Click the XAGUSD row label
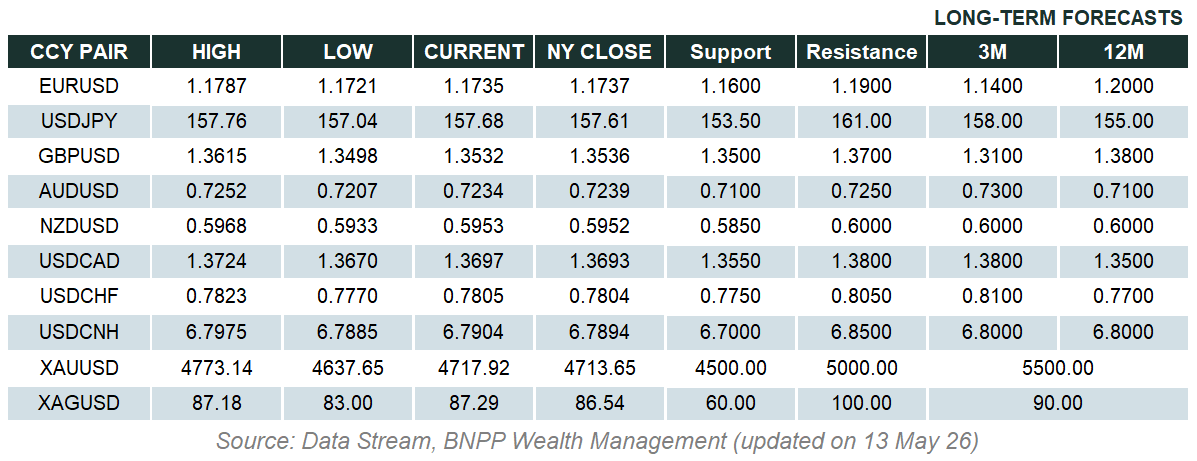 click(x=79, y=403)
